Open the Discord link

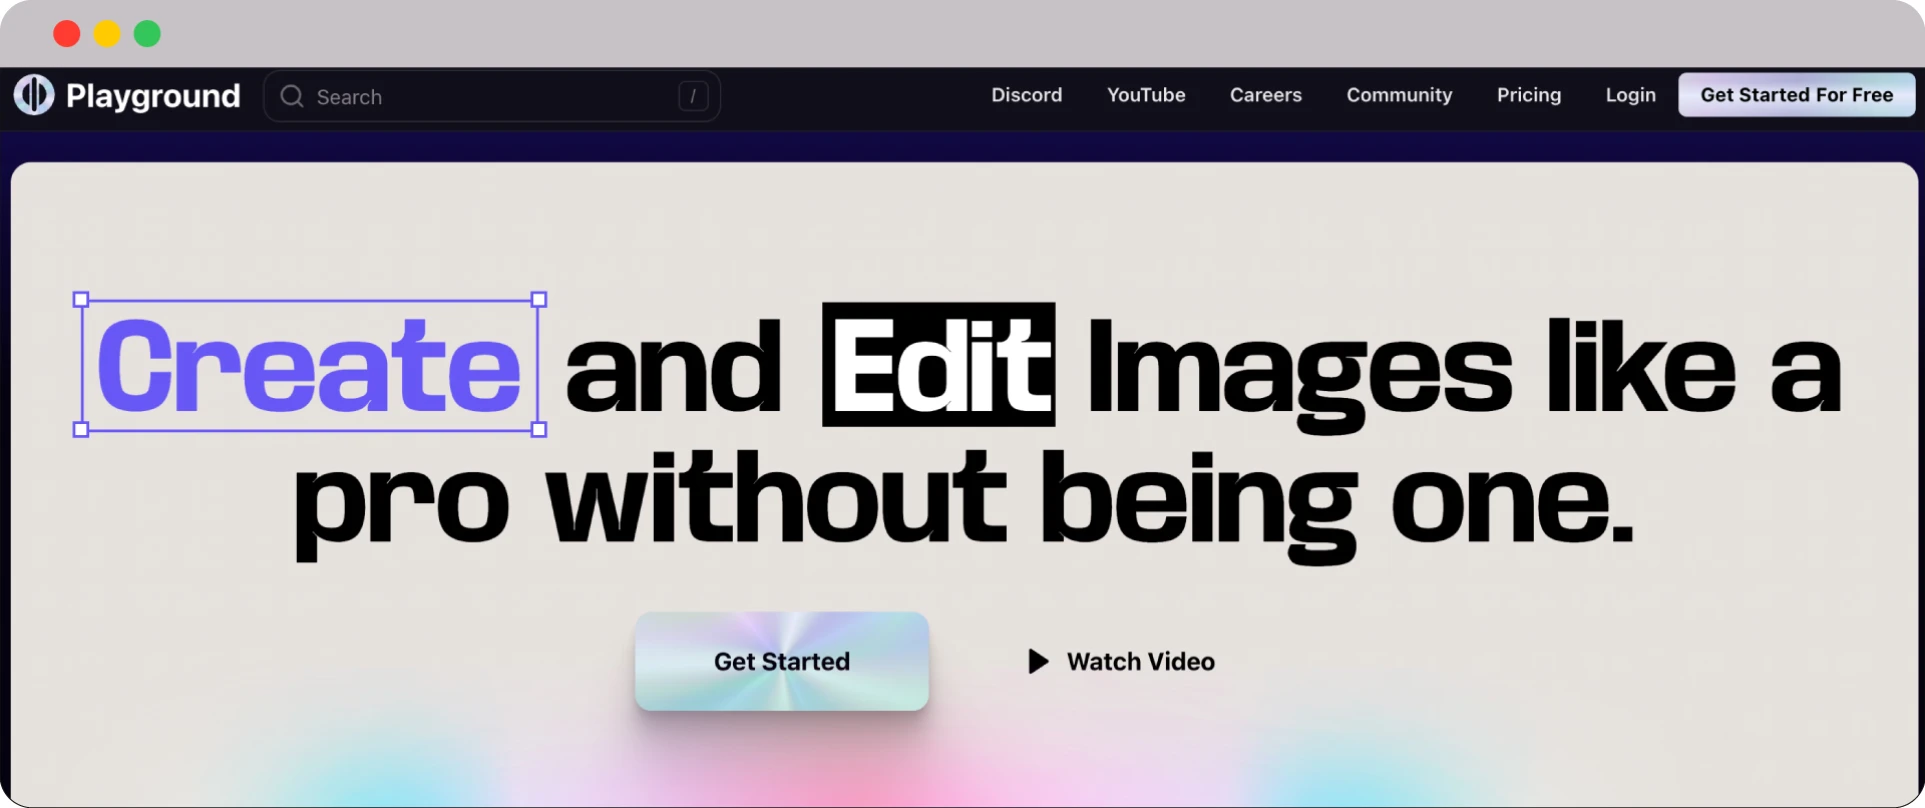click(x=1027, y=95)
